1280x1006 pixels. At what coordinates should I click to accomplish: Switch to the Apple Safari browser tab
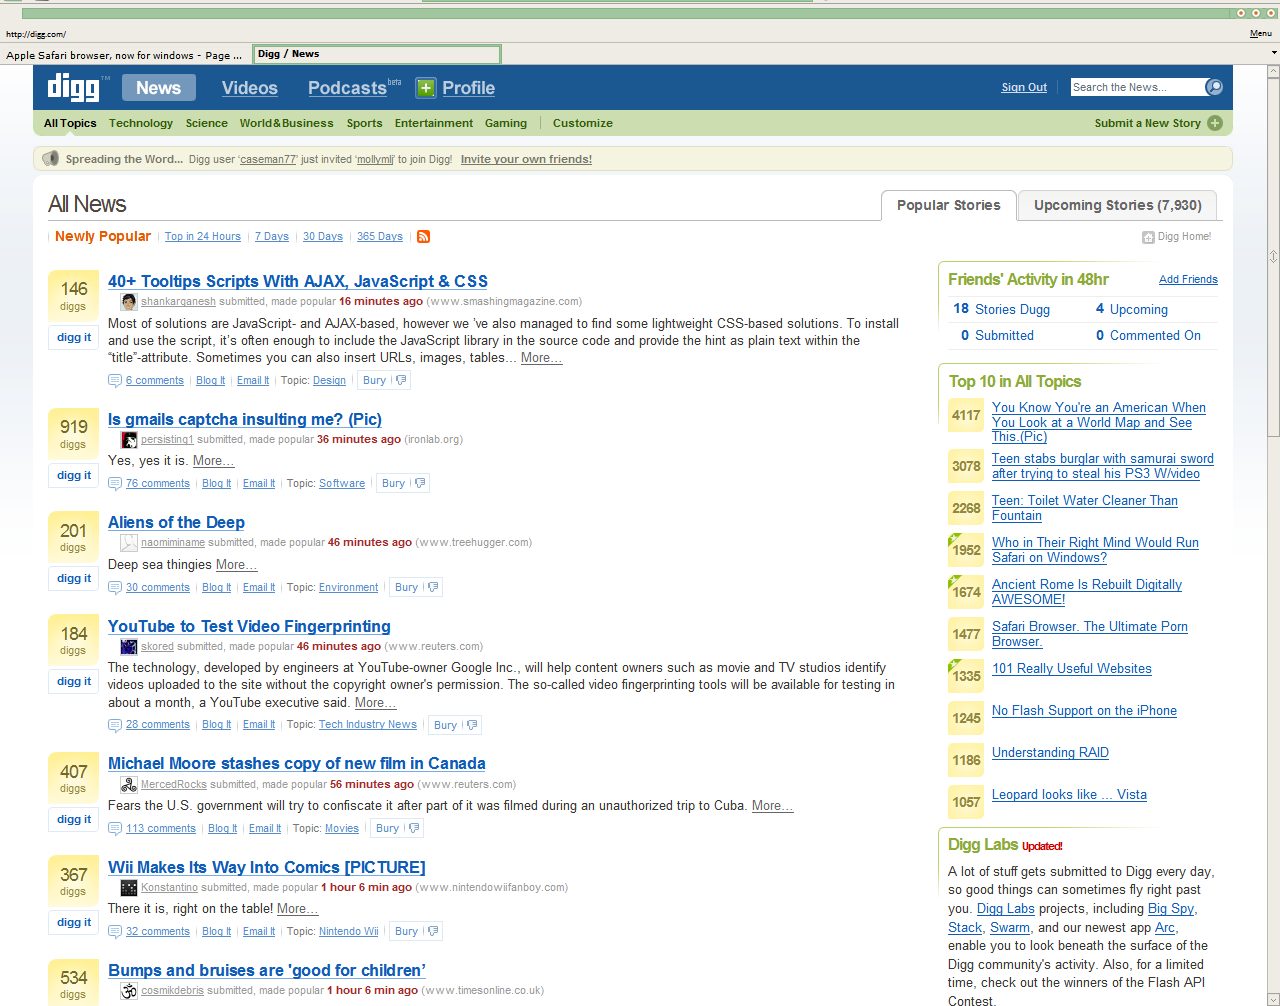click(125, 55)
